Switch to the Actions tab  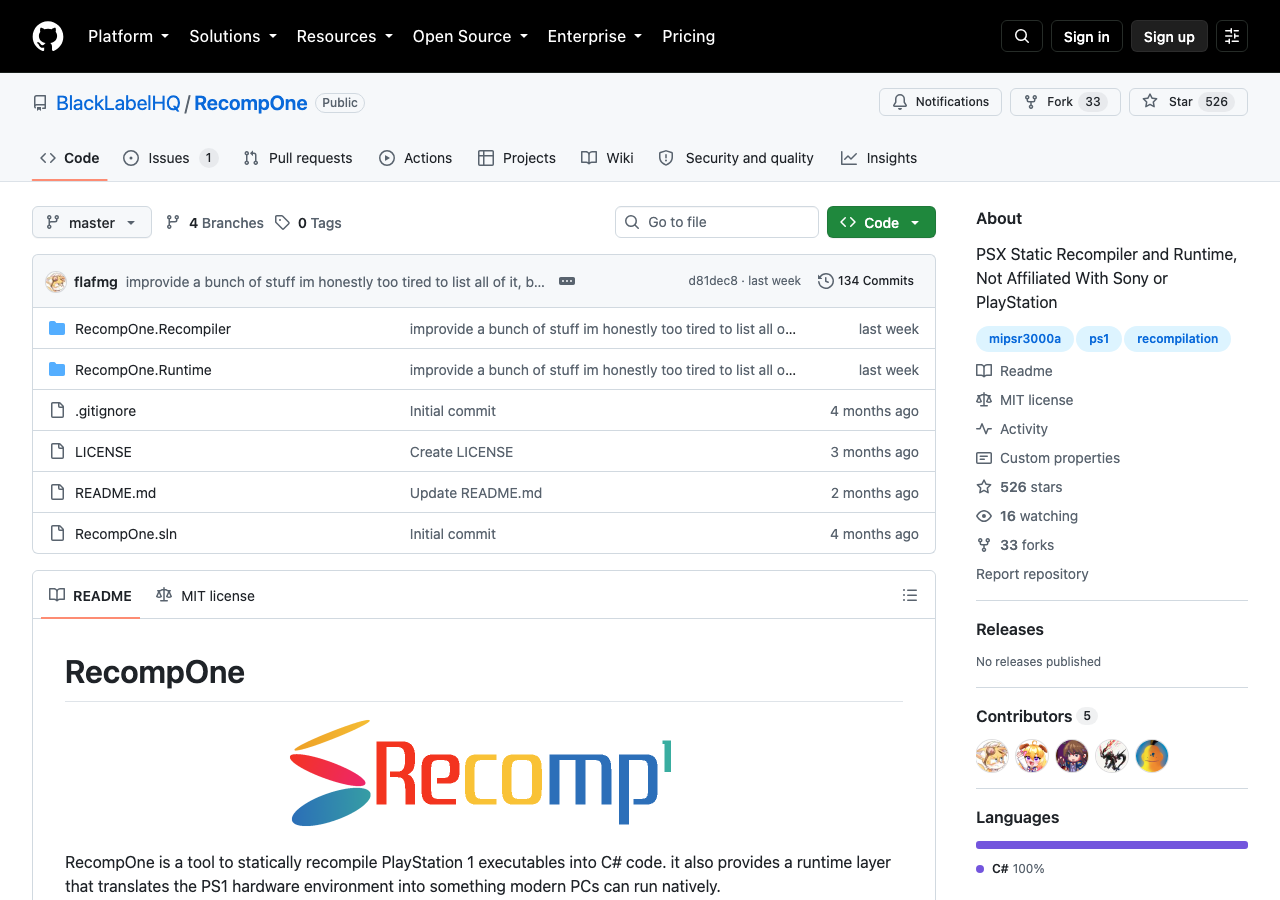coord(415,158)
